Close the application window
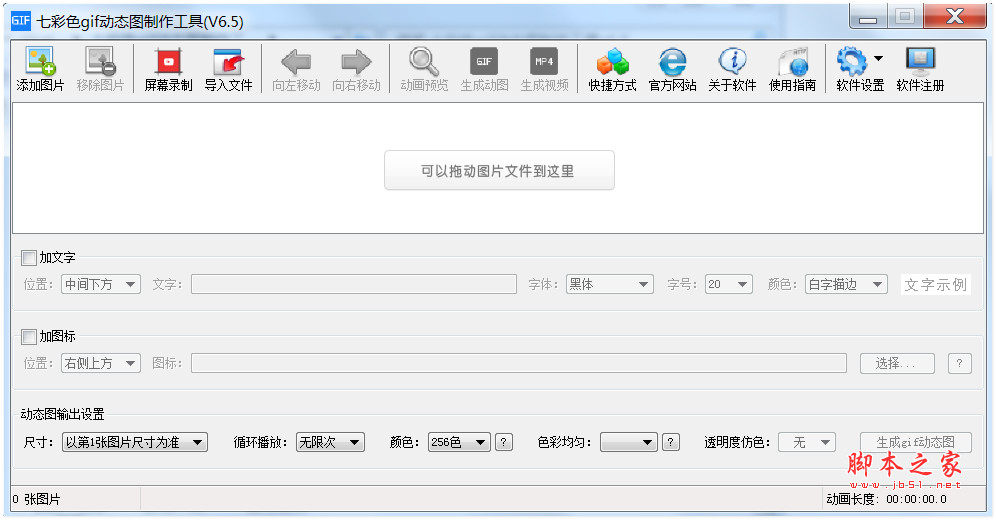 955,17
